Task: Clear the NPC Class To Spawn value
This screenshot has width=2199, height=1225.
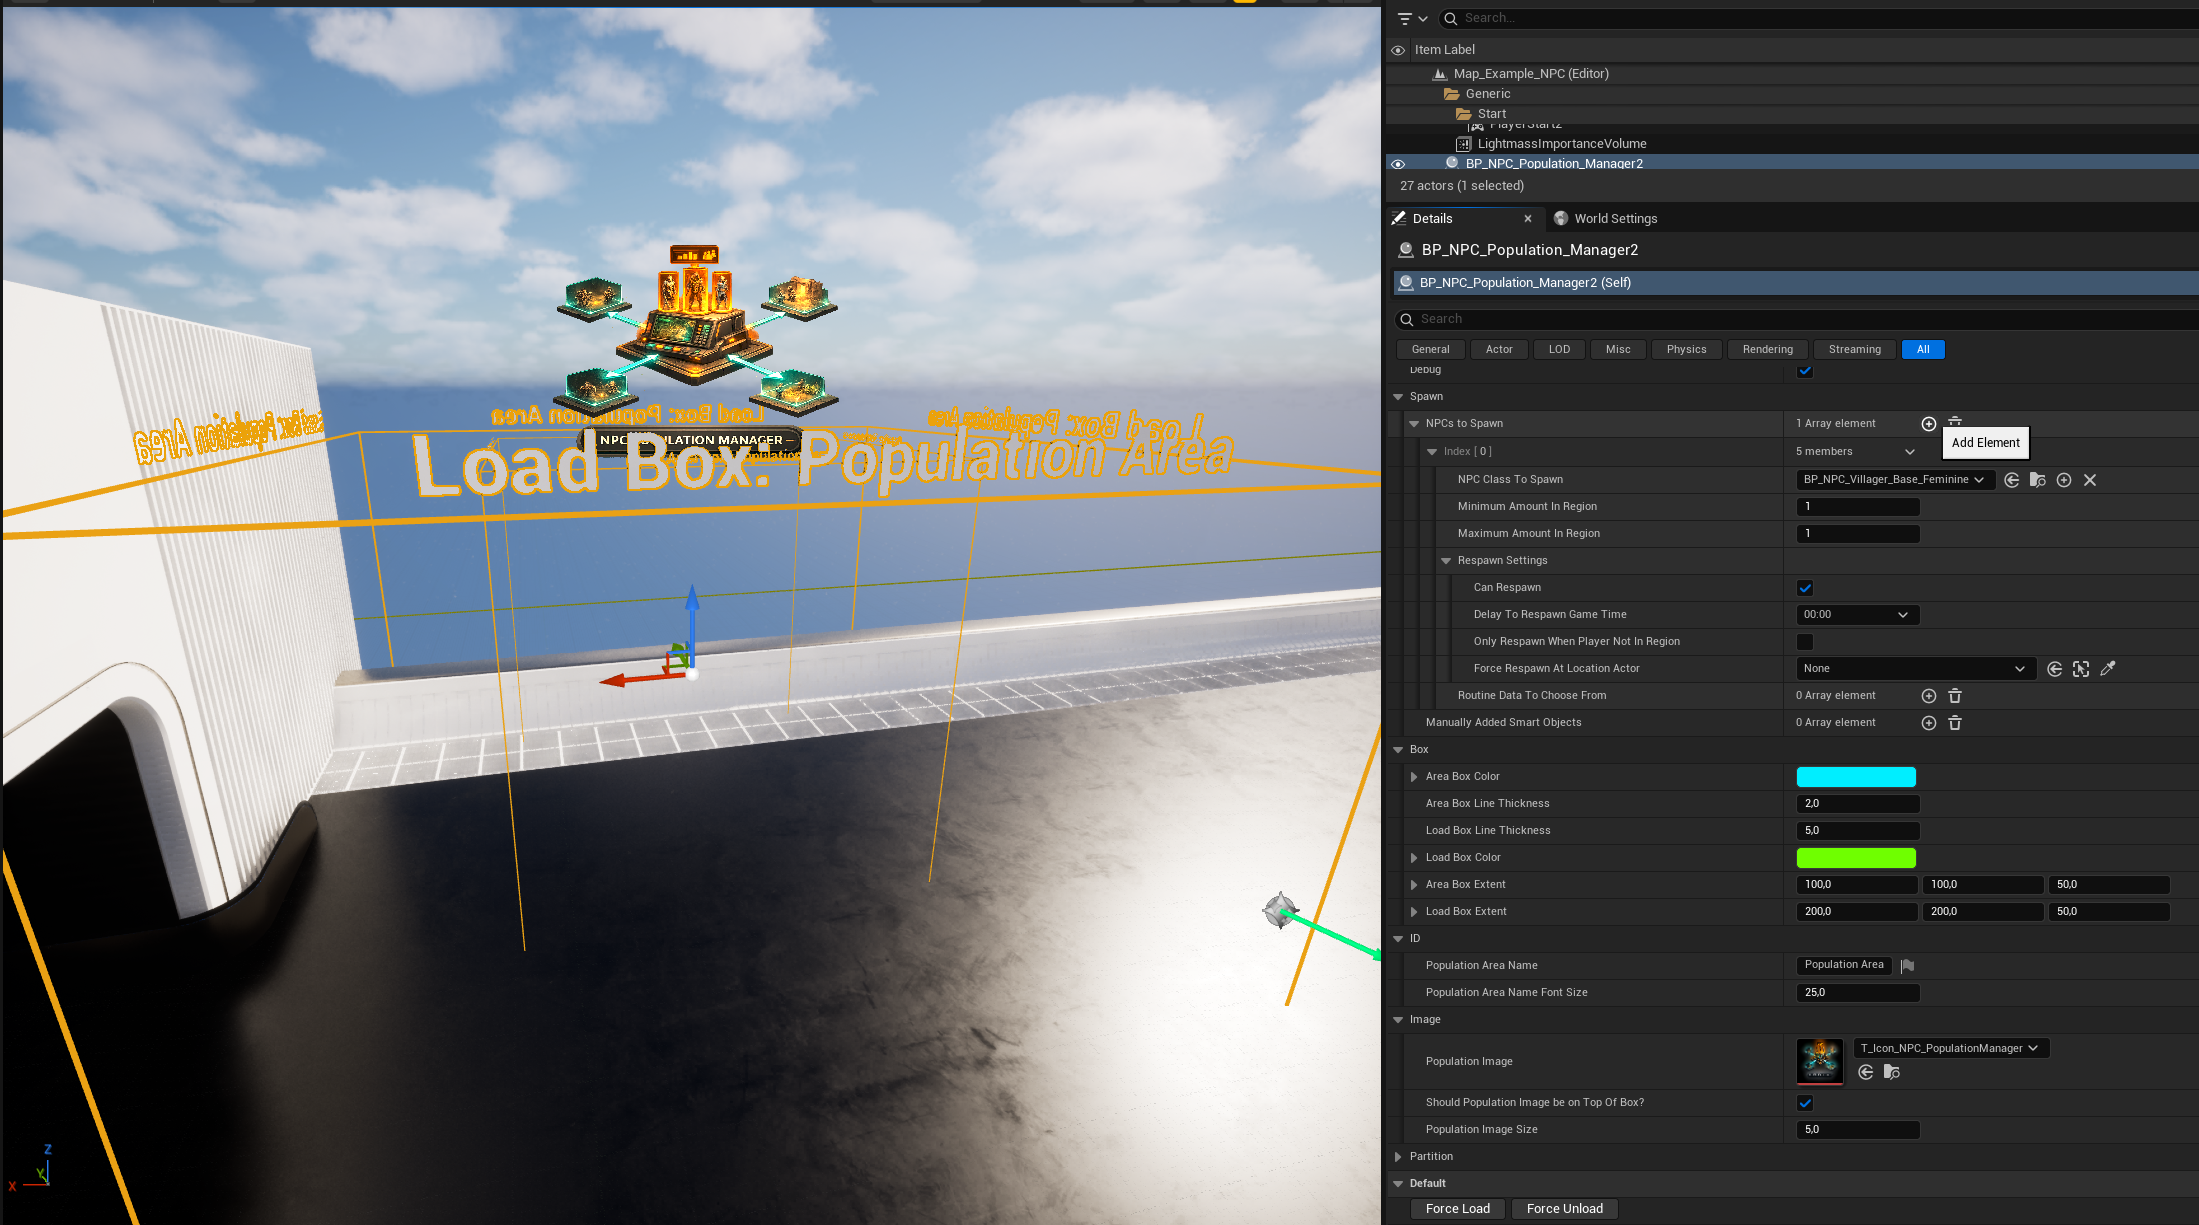Action: tap(2090, 480)
